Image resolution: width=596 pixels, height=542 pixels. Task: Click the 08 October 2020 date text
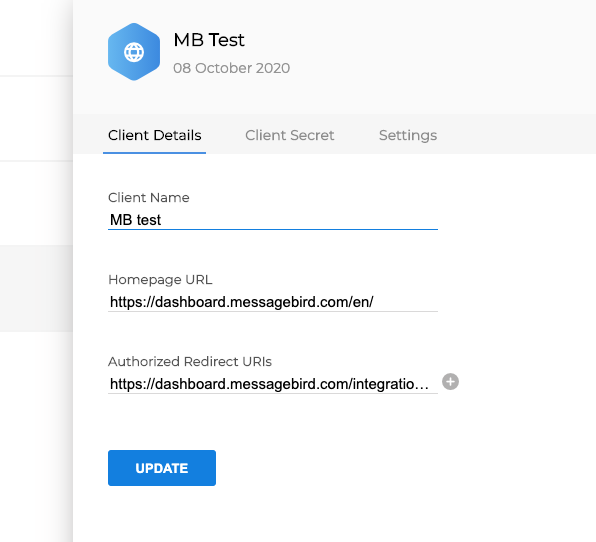click(x=231, y=68)
